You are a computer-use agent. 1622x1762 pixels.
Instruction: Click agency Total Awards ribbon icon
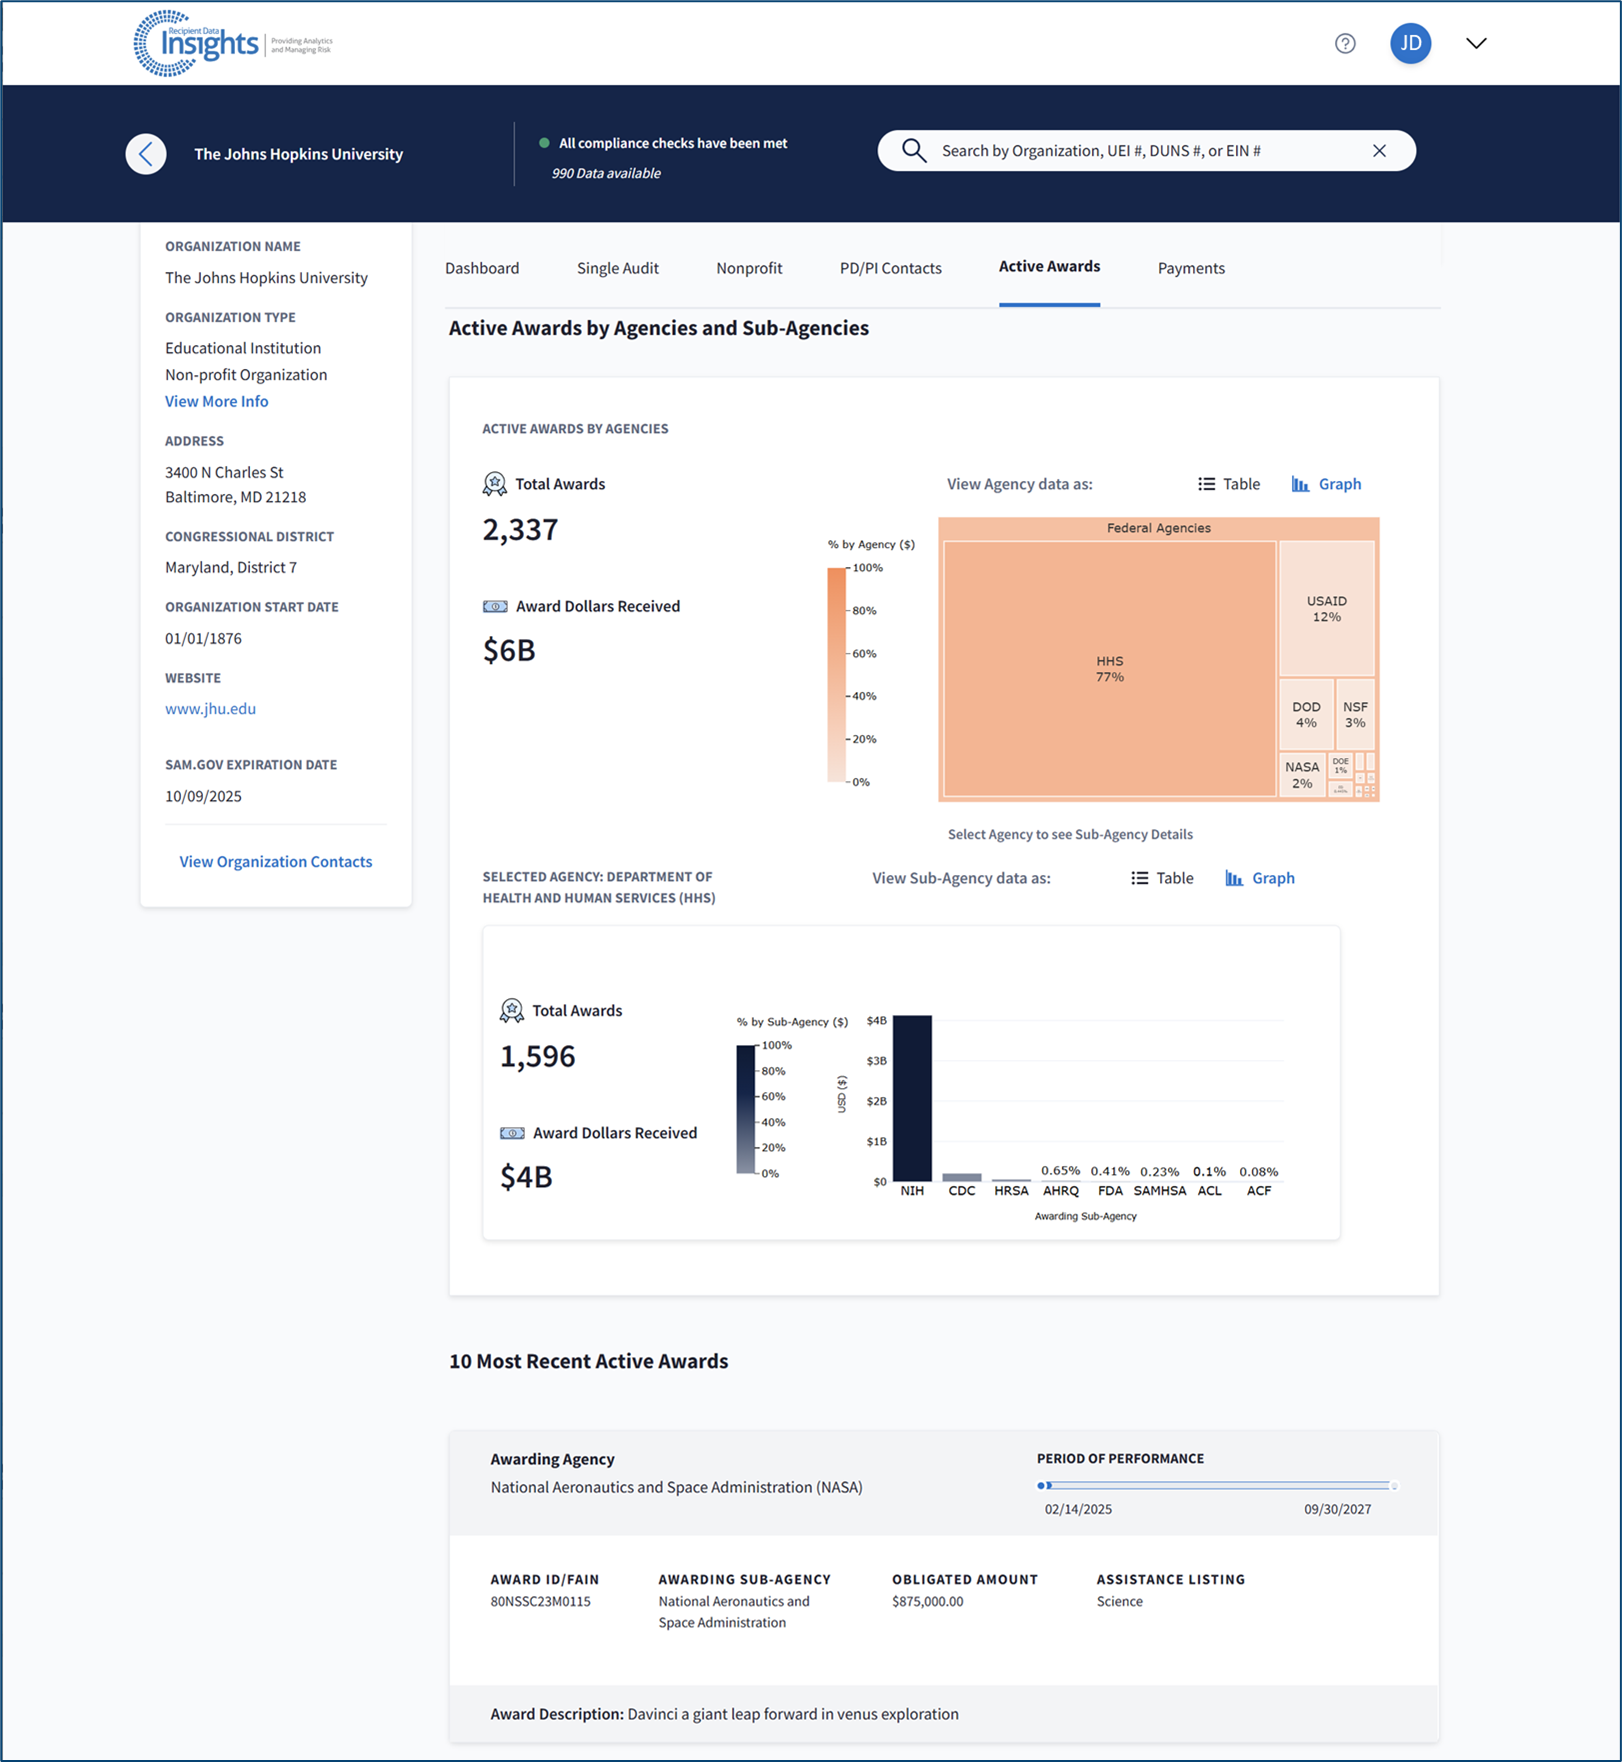pyautogui.click(x=495, y=484)
